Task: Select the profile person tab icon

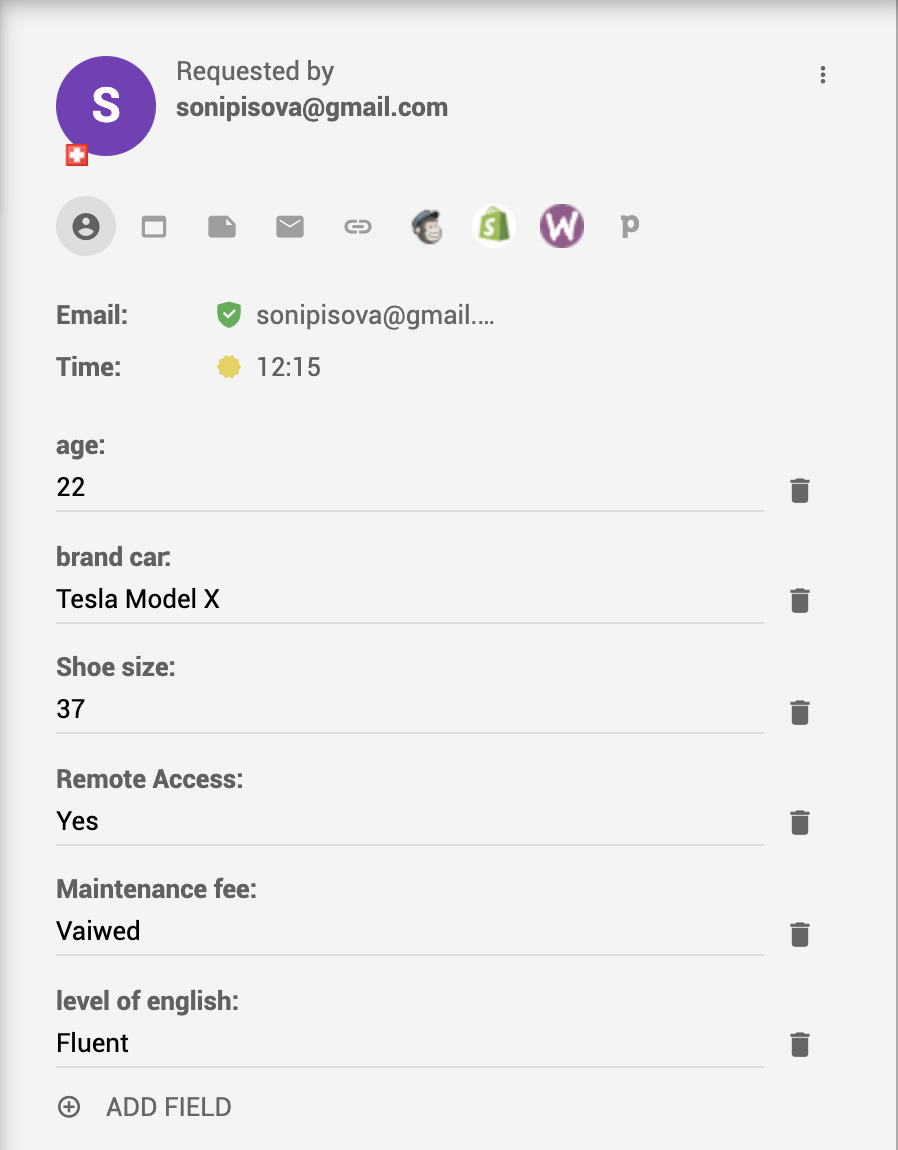Action: [86, 227]
